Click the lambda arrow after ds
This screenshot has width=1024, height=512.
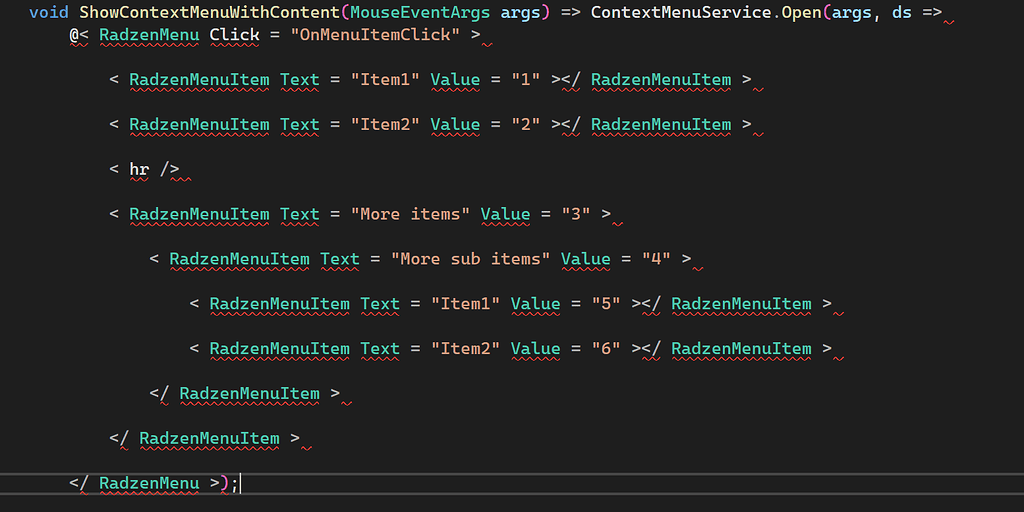[932, 12]
